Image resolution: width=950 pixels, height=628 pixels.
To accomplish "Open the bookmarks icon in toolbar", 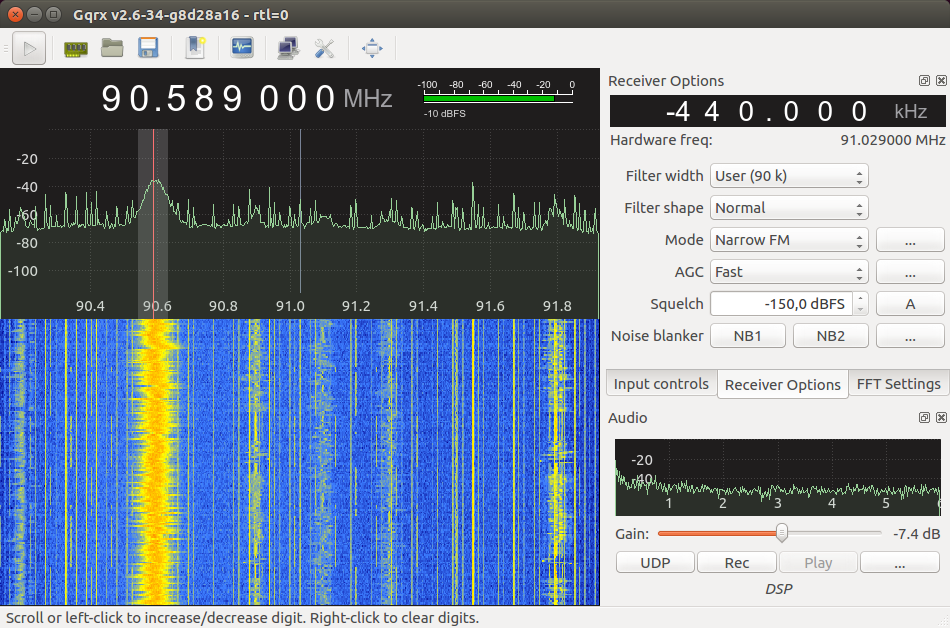I will [x=195, y=47].
